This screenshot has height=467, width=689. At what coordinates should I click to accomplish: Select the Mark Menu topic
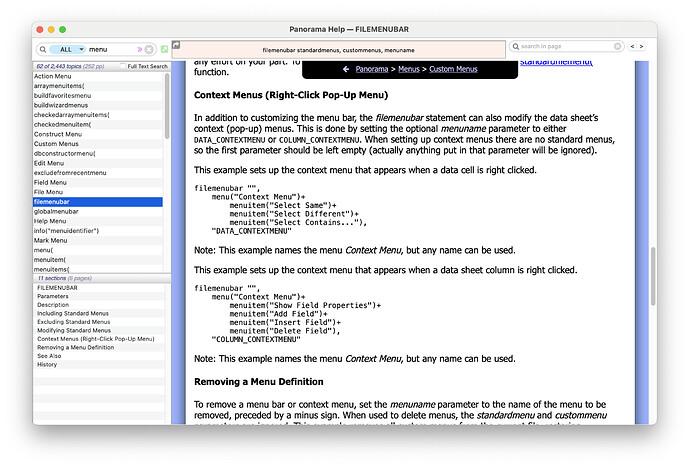coord(98,241)
